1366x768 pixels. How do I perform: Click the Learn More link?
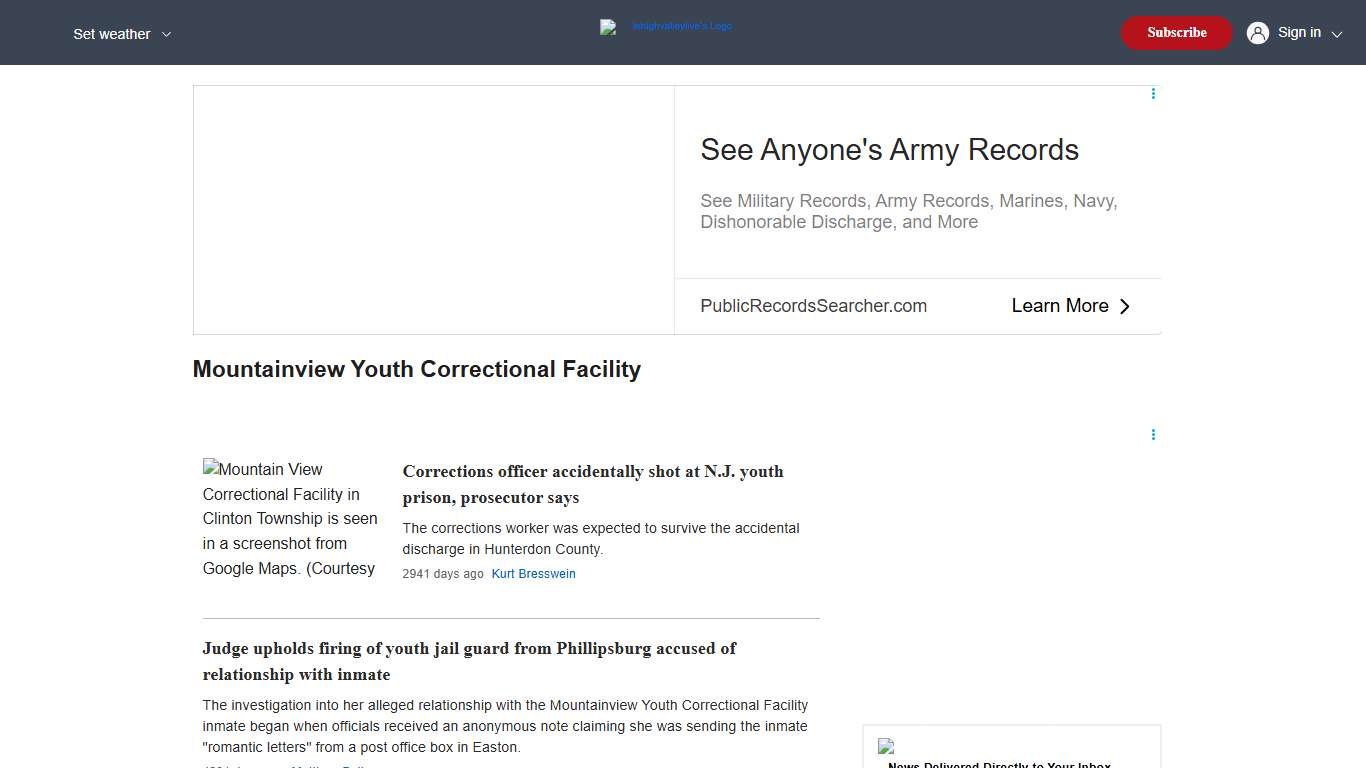1060,306
